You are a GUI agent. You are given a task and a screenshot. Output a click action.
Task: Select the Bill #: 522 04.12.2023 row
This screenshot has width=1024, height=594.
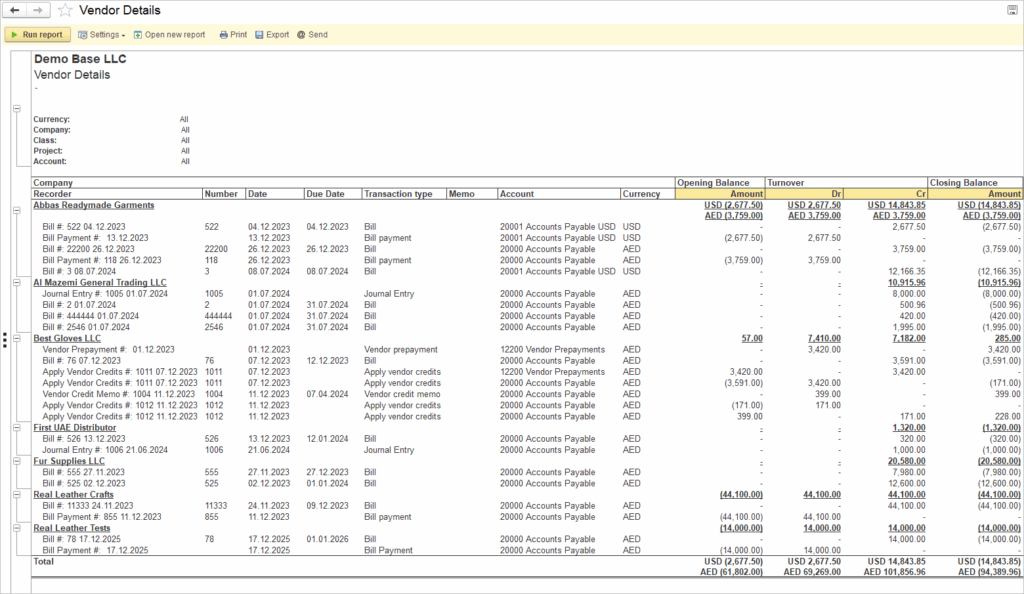coord(84,227)
